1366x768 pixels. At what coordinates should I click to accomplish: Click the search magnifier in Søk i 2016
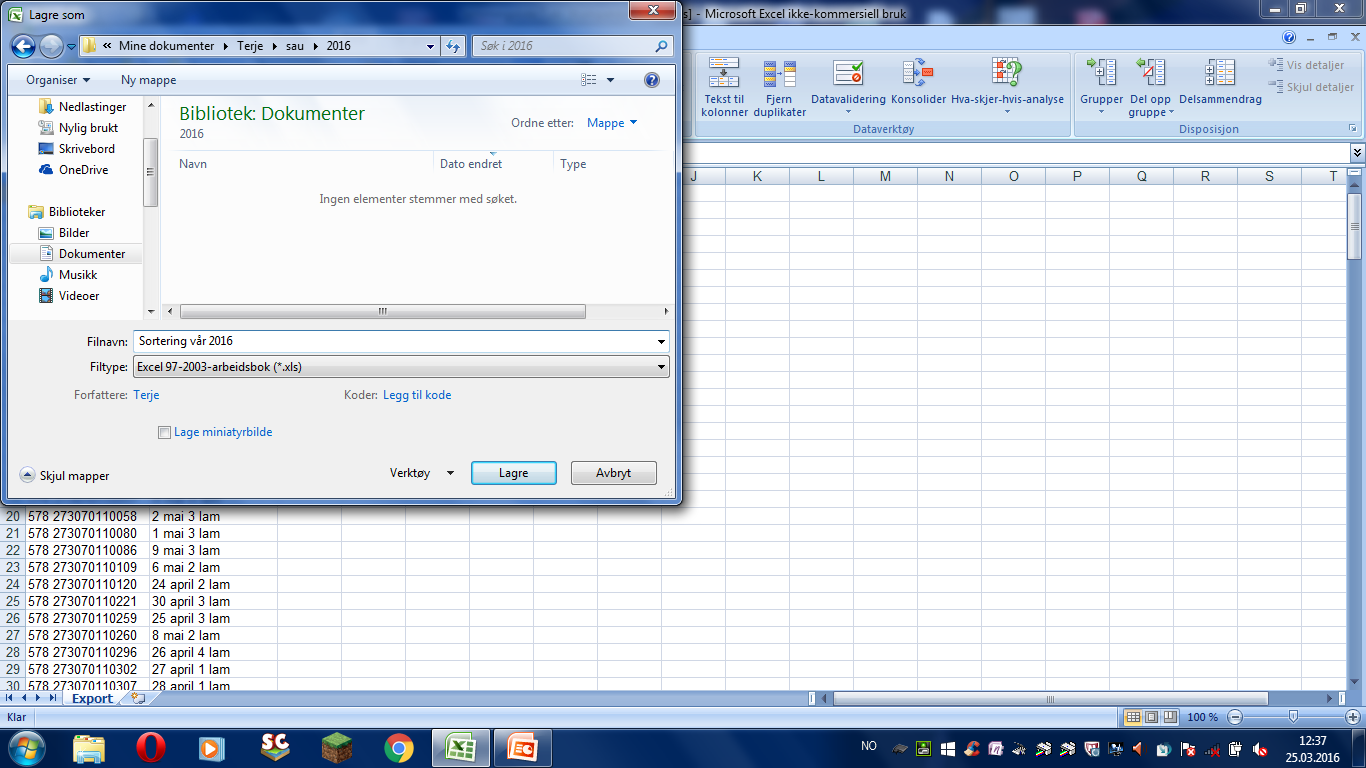(x=661, y=46)
